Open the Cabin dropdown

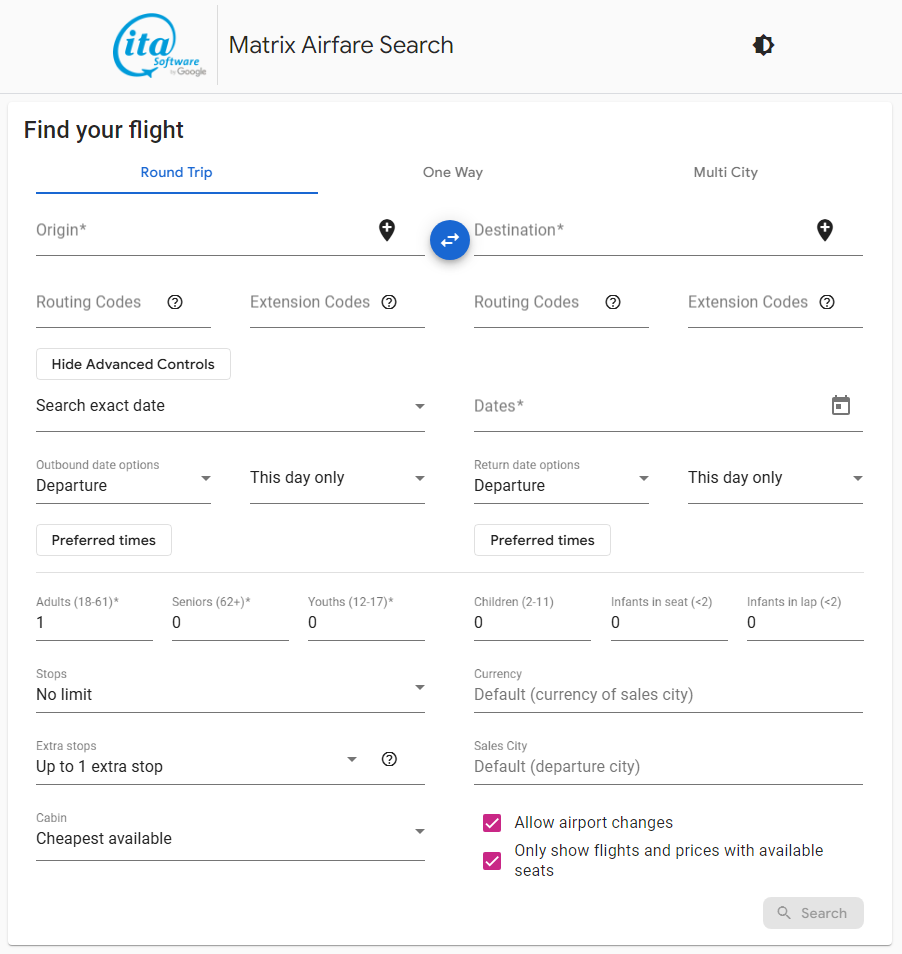(x=231, y=832)
